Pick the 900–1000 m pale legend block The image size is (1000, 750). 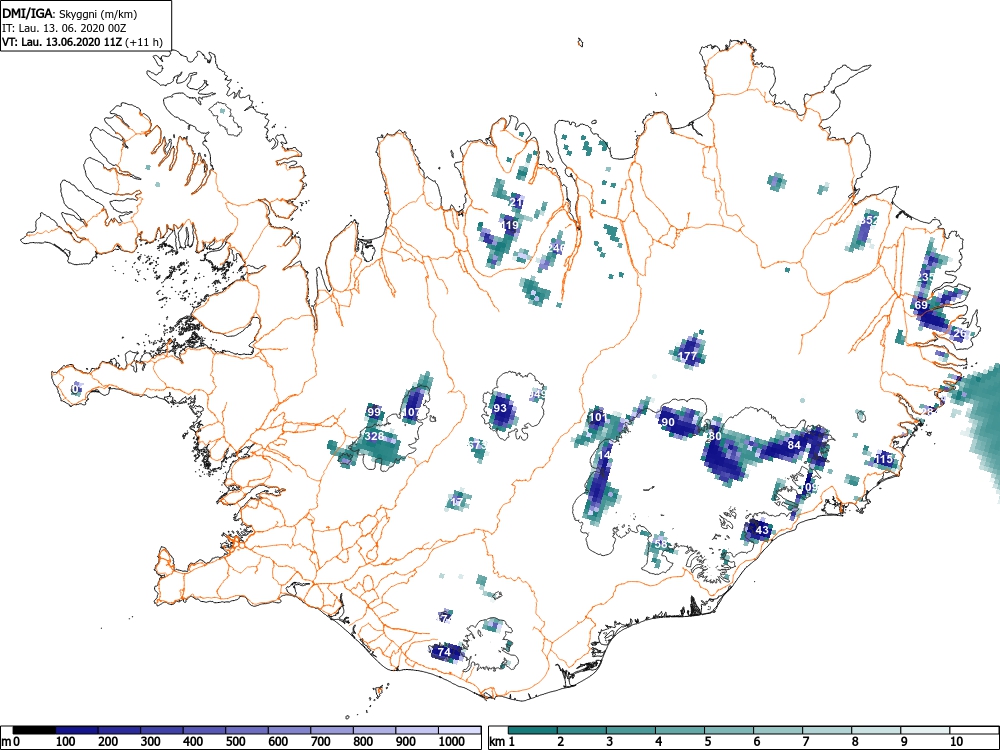click(x=417, y=730)
